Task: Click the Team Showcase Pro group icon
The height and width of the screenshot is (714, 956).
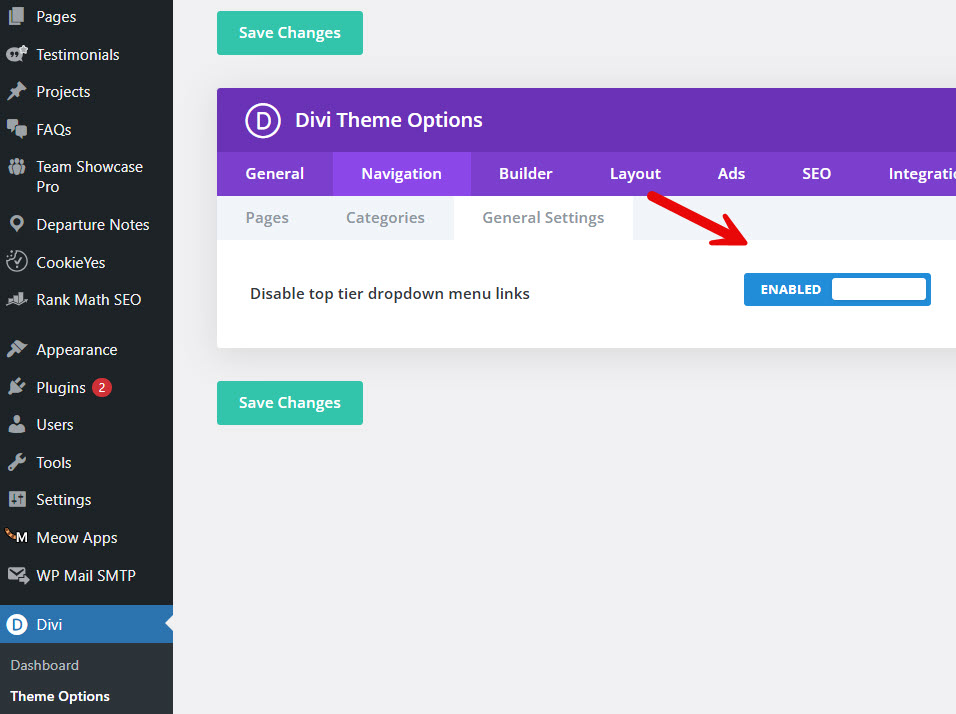Action: click(x=16, y=166)
